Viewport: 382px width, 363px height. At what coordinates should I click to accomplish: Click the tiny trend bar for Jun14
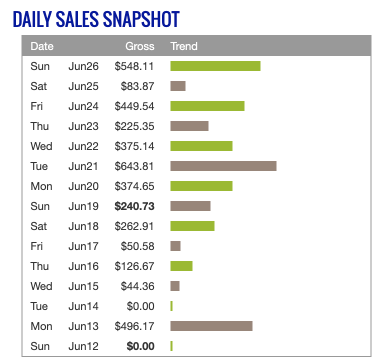pos(171,306)
